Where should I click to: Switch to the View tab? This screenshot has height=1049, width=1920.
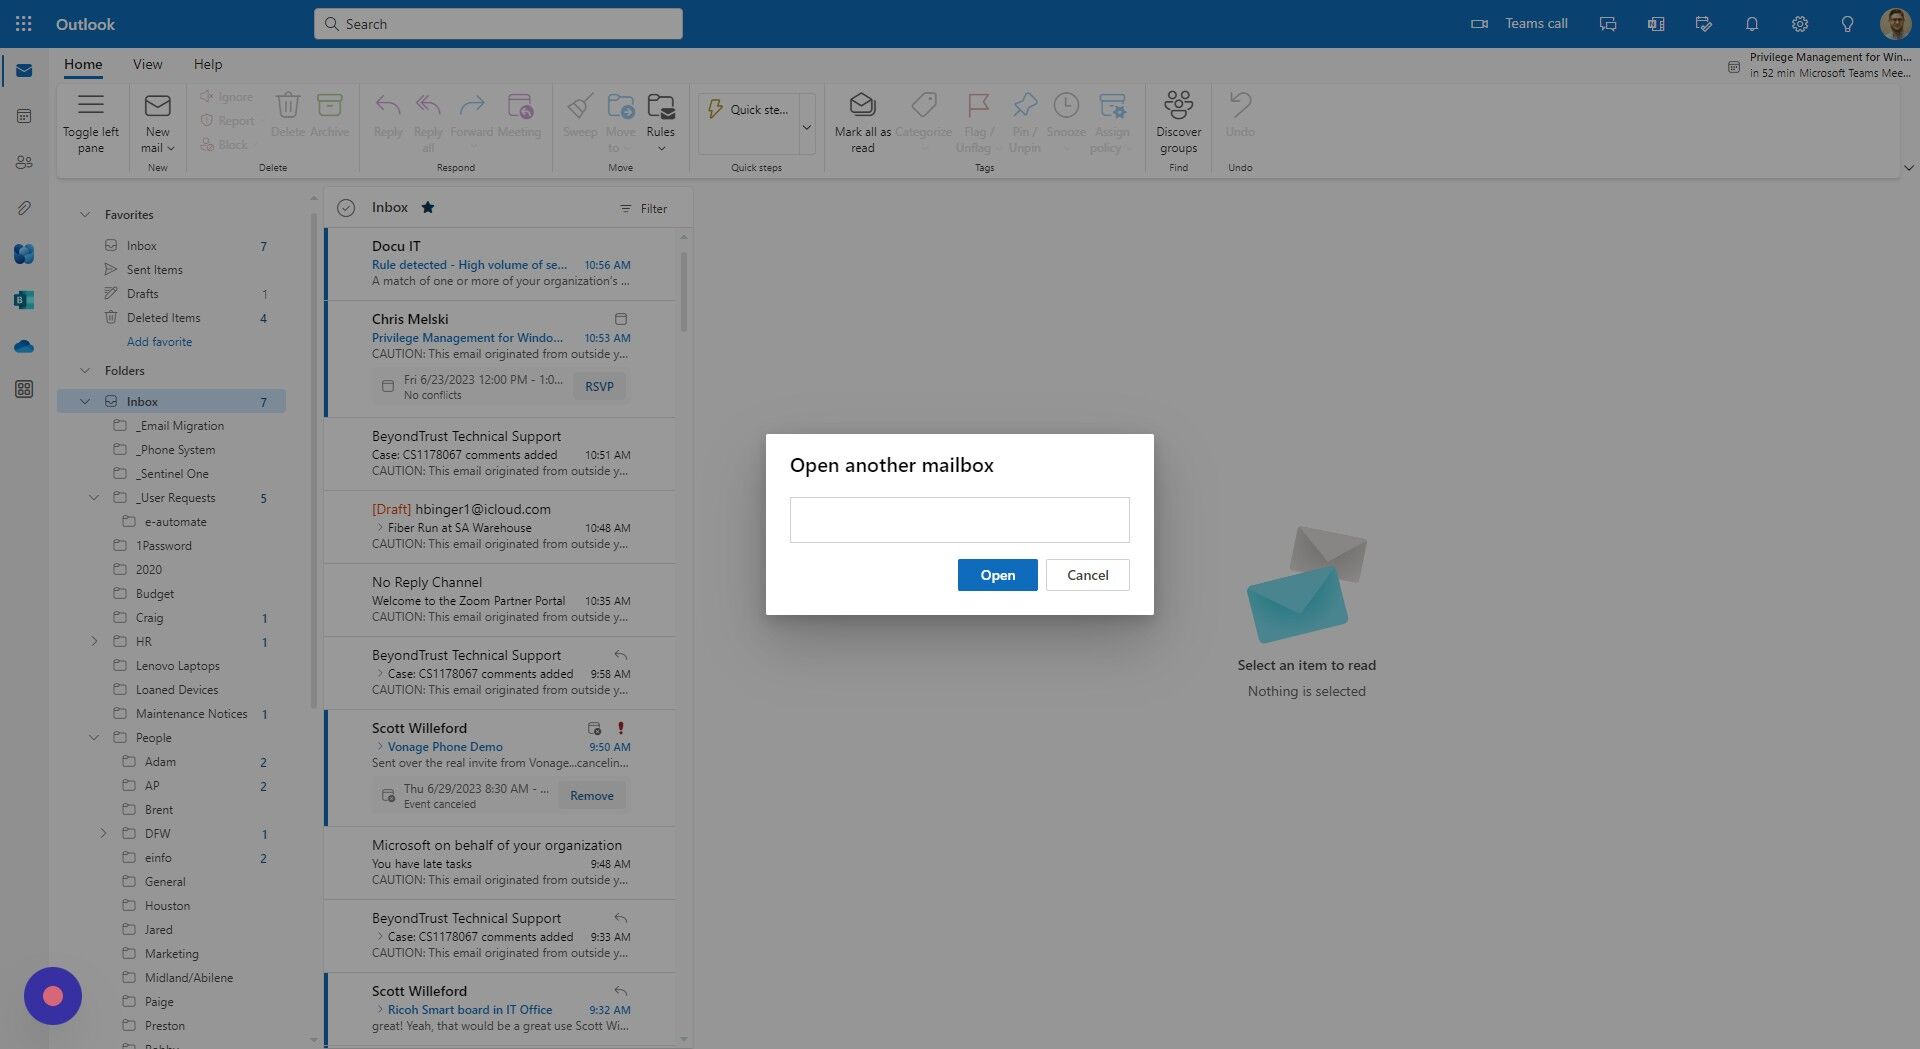coord(147,63)
